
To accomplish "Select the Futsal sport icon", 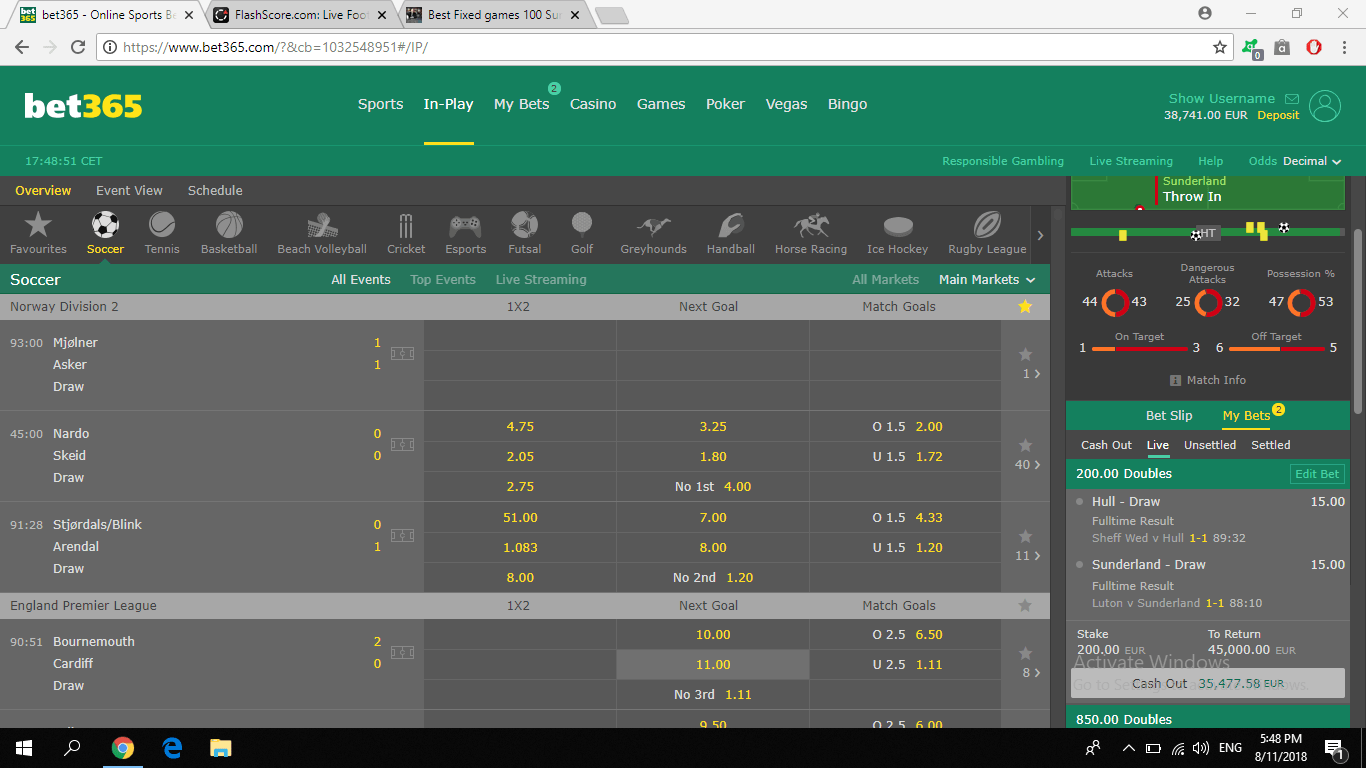I will pos(524,224).
